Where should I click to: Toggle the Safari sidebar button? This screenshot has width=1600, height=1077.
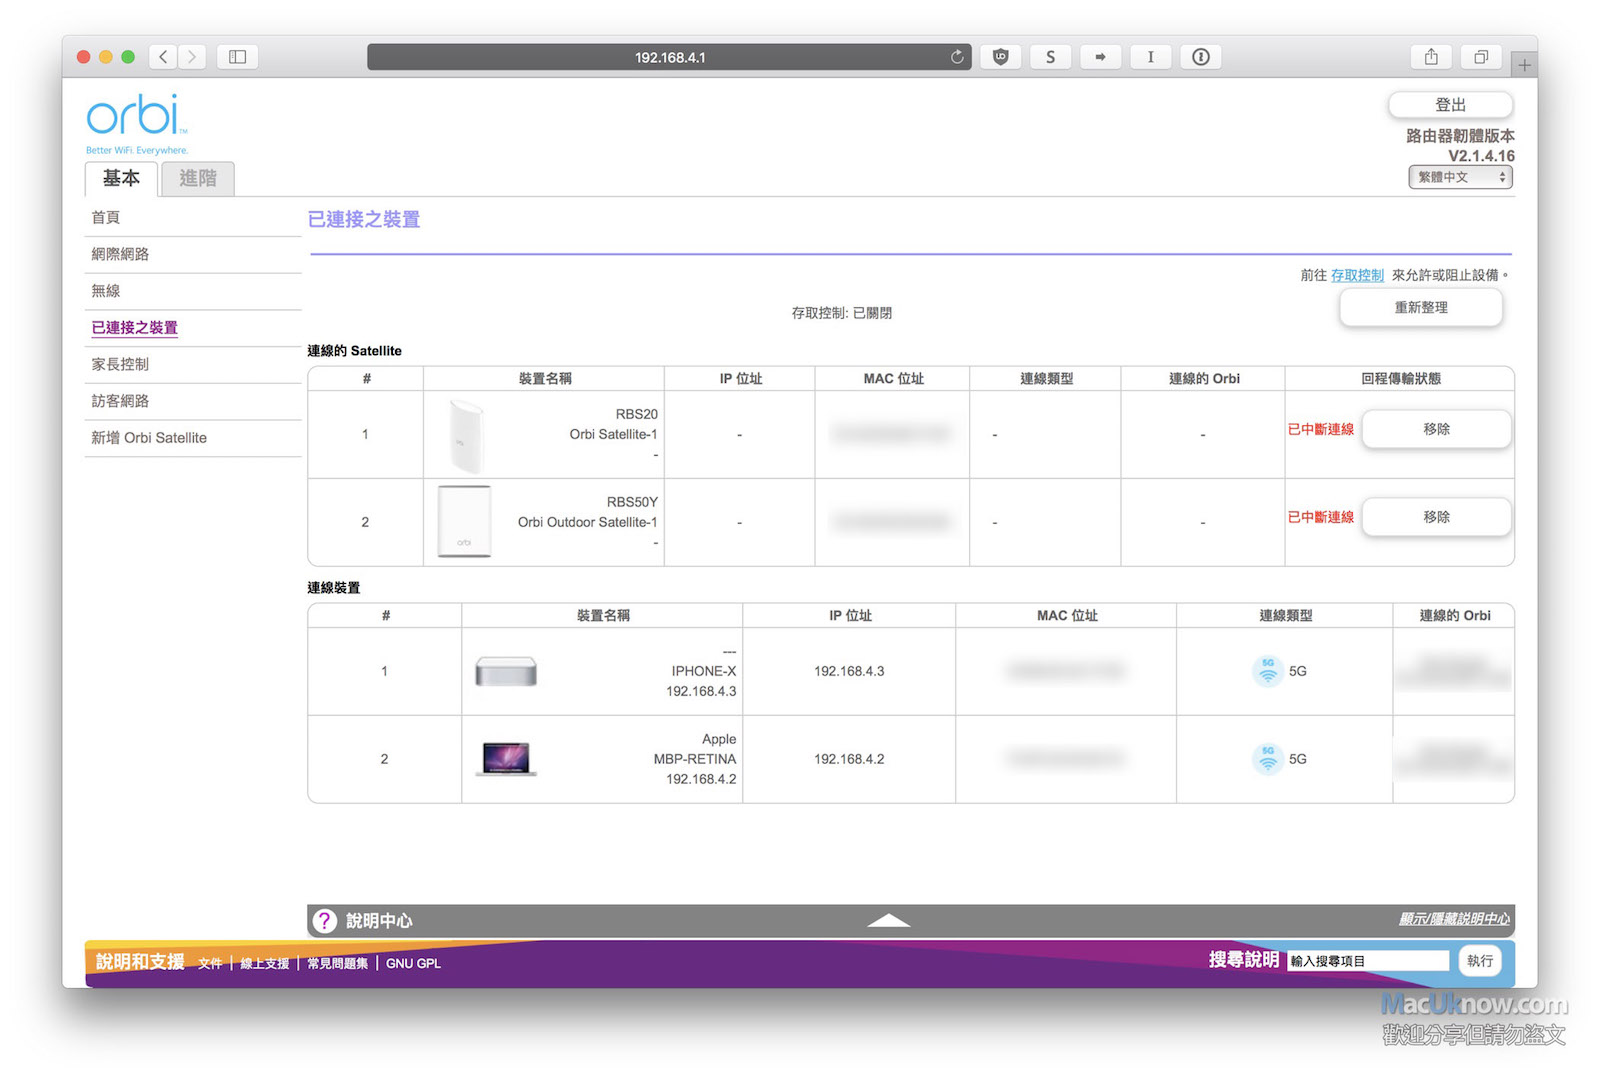(237, 57)
